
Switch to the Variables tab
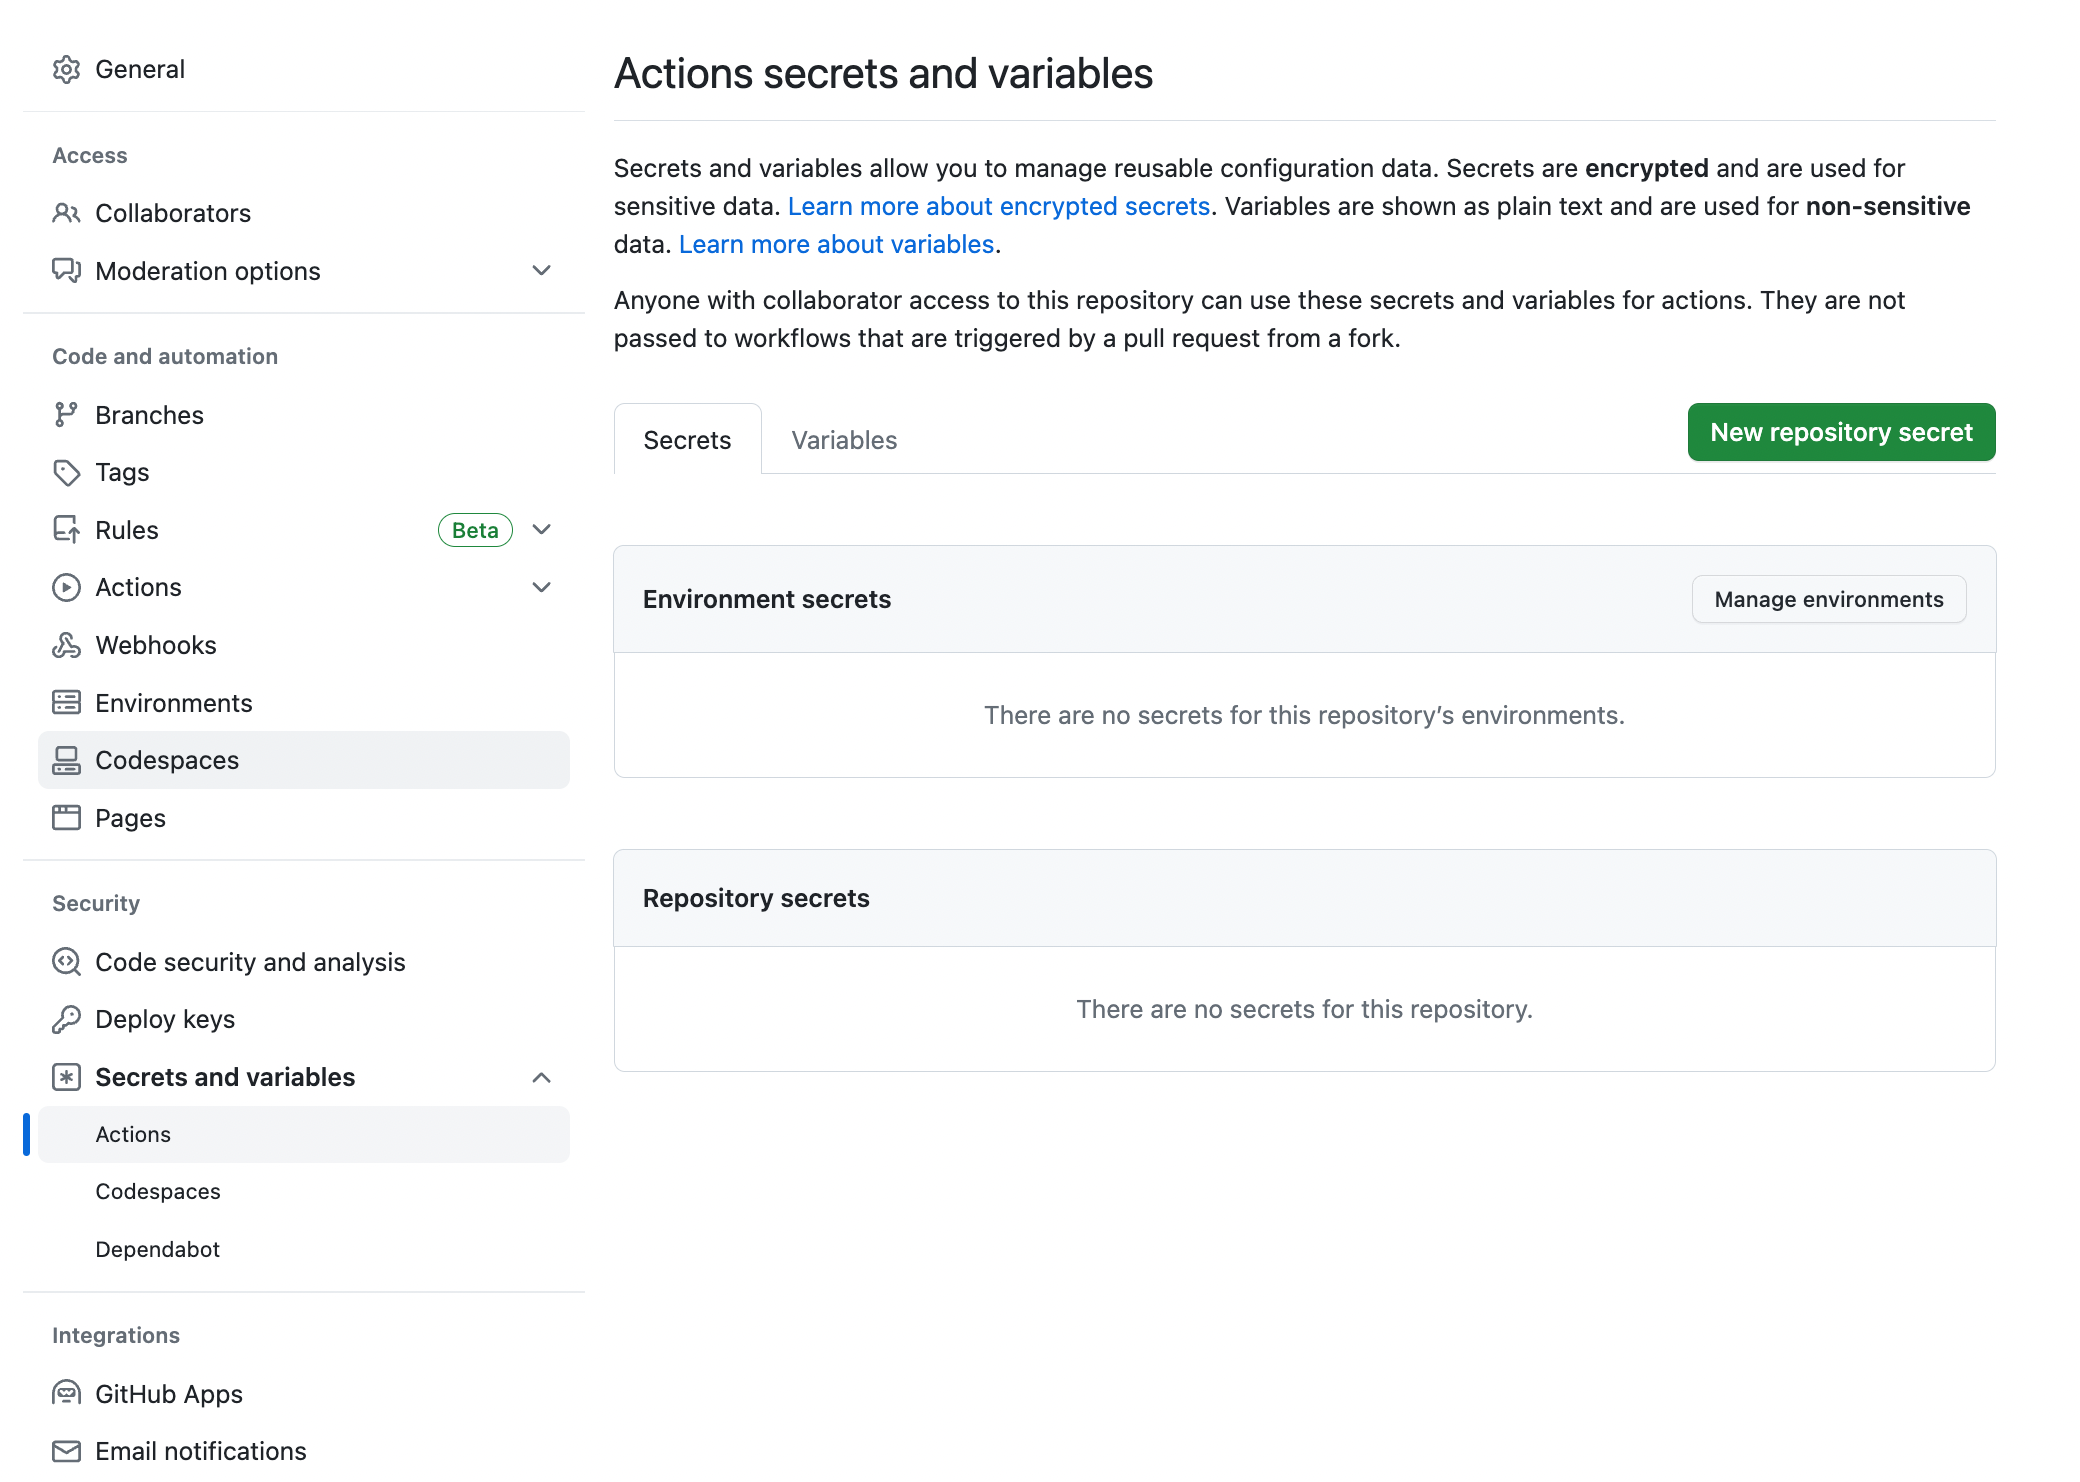coord(843,440)
